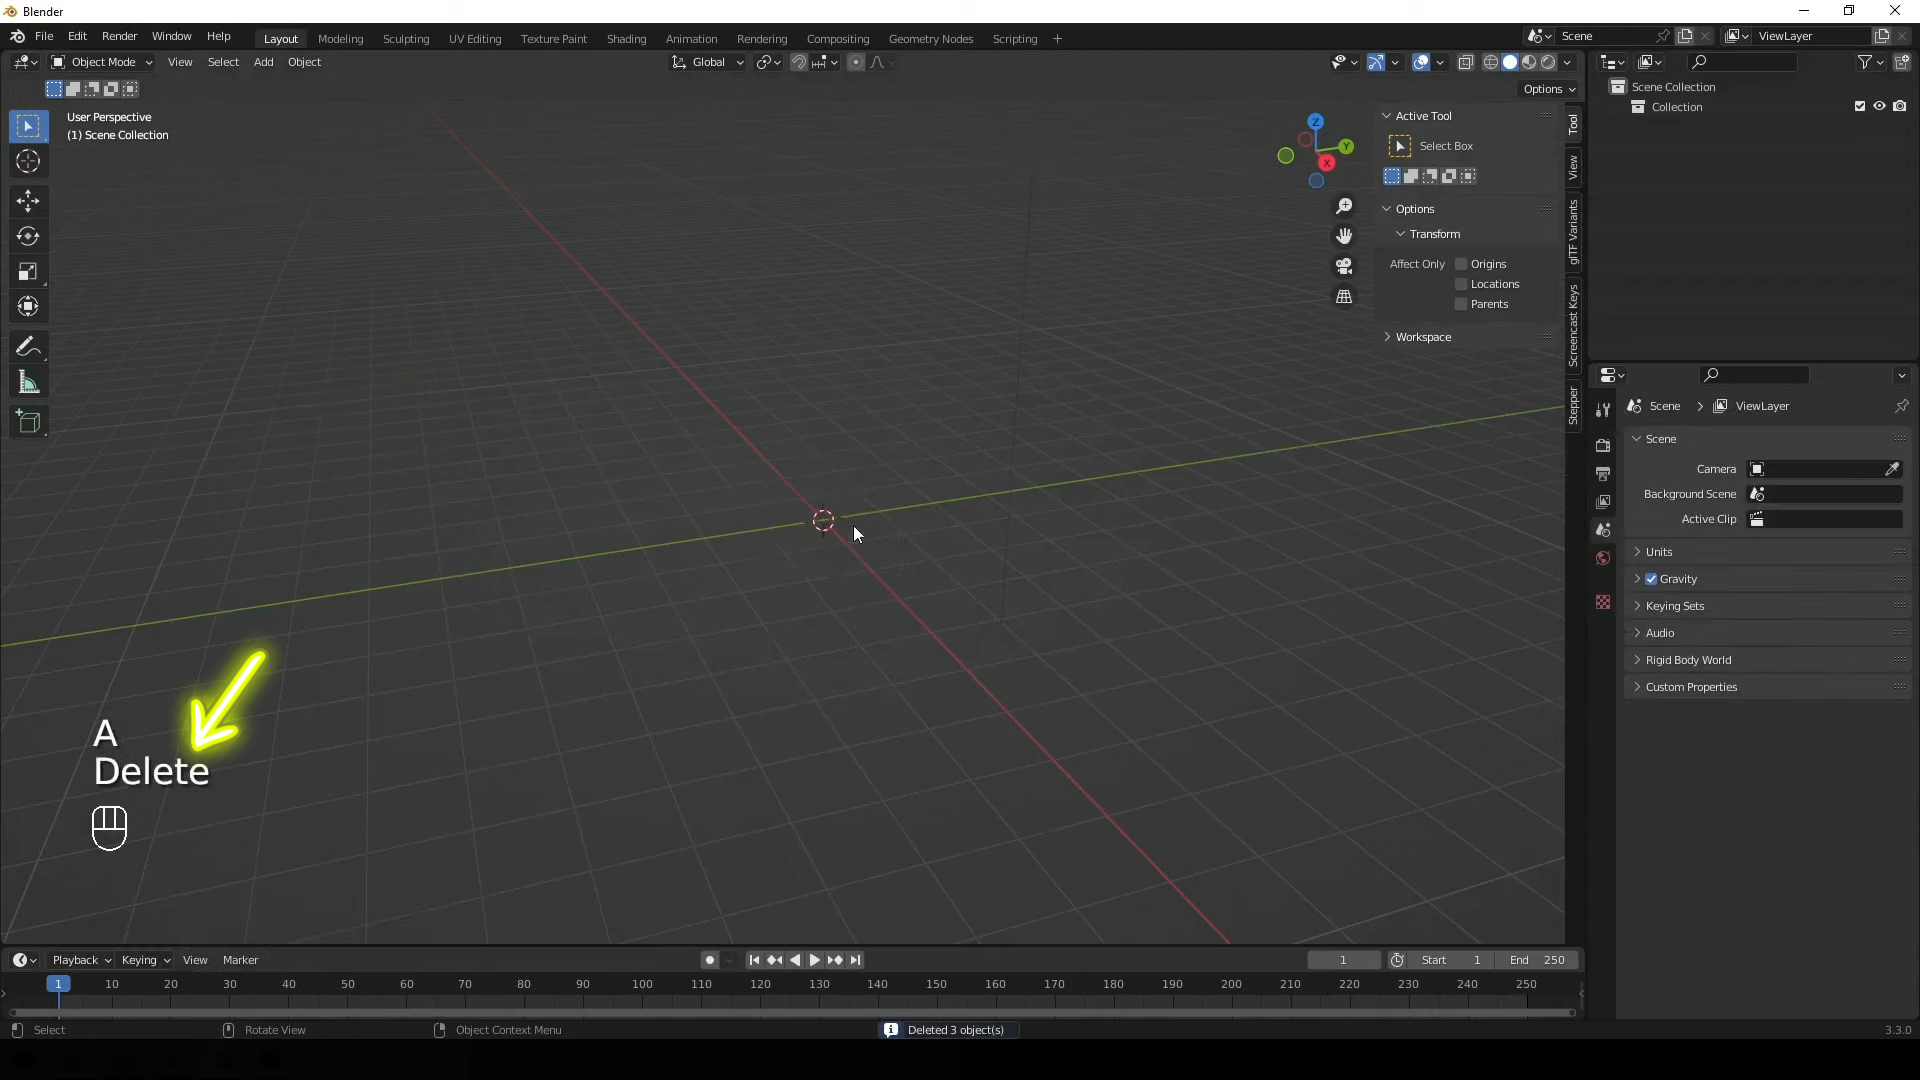
Task: Uncheck the Gravity checkbox
Action: point(1651,579)
